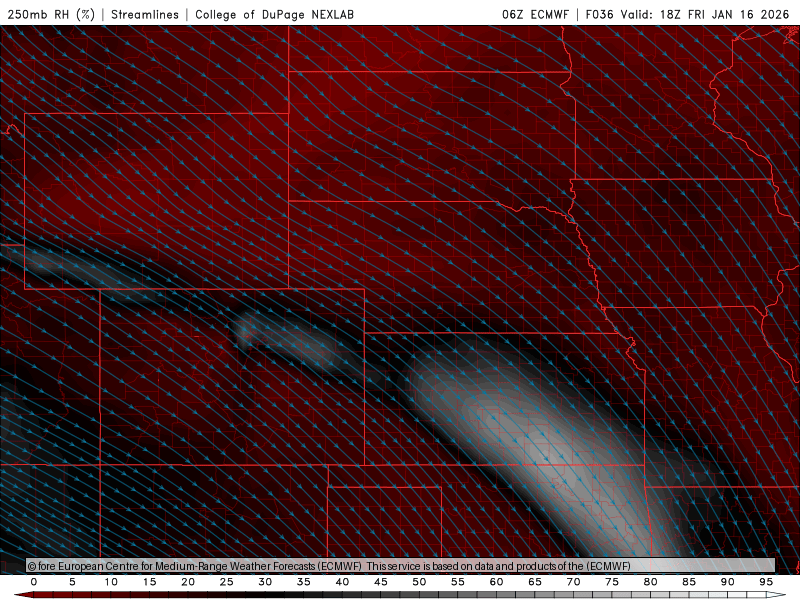Click the "F036" forecast hour label

click(599, 14)
